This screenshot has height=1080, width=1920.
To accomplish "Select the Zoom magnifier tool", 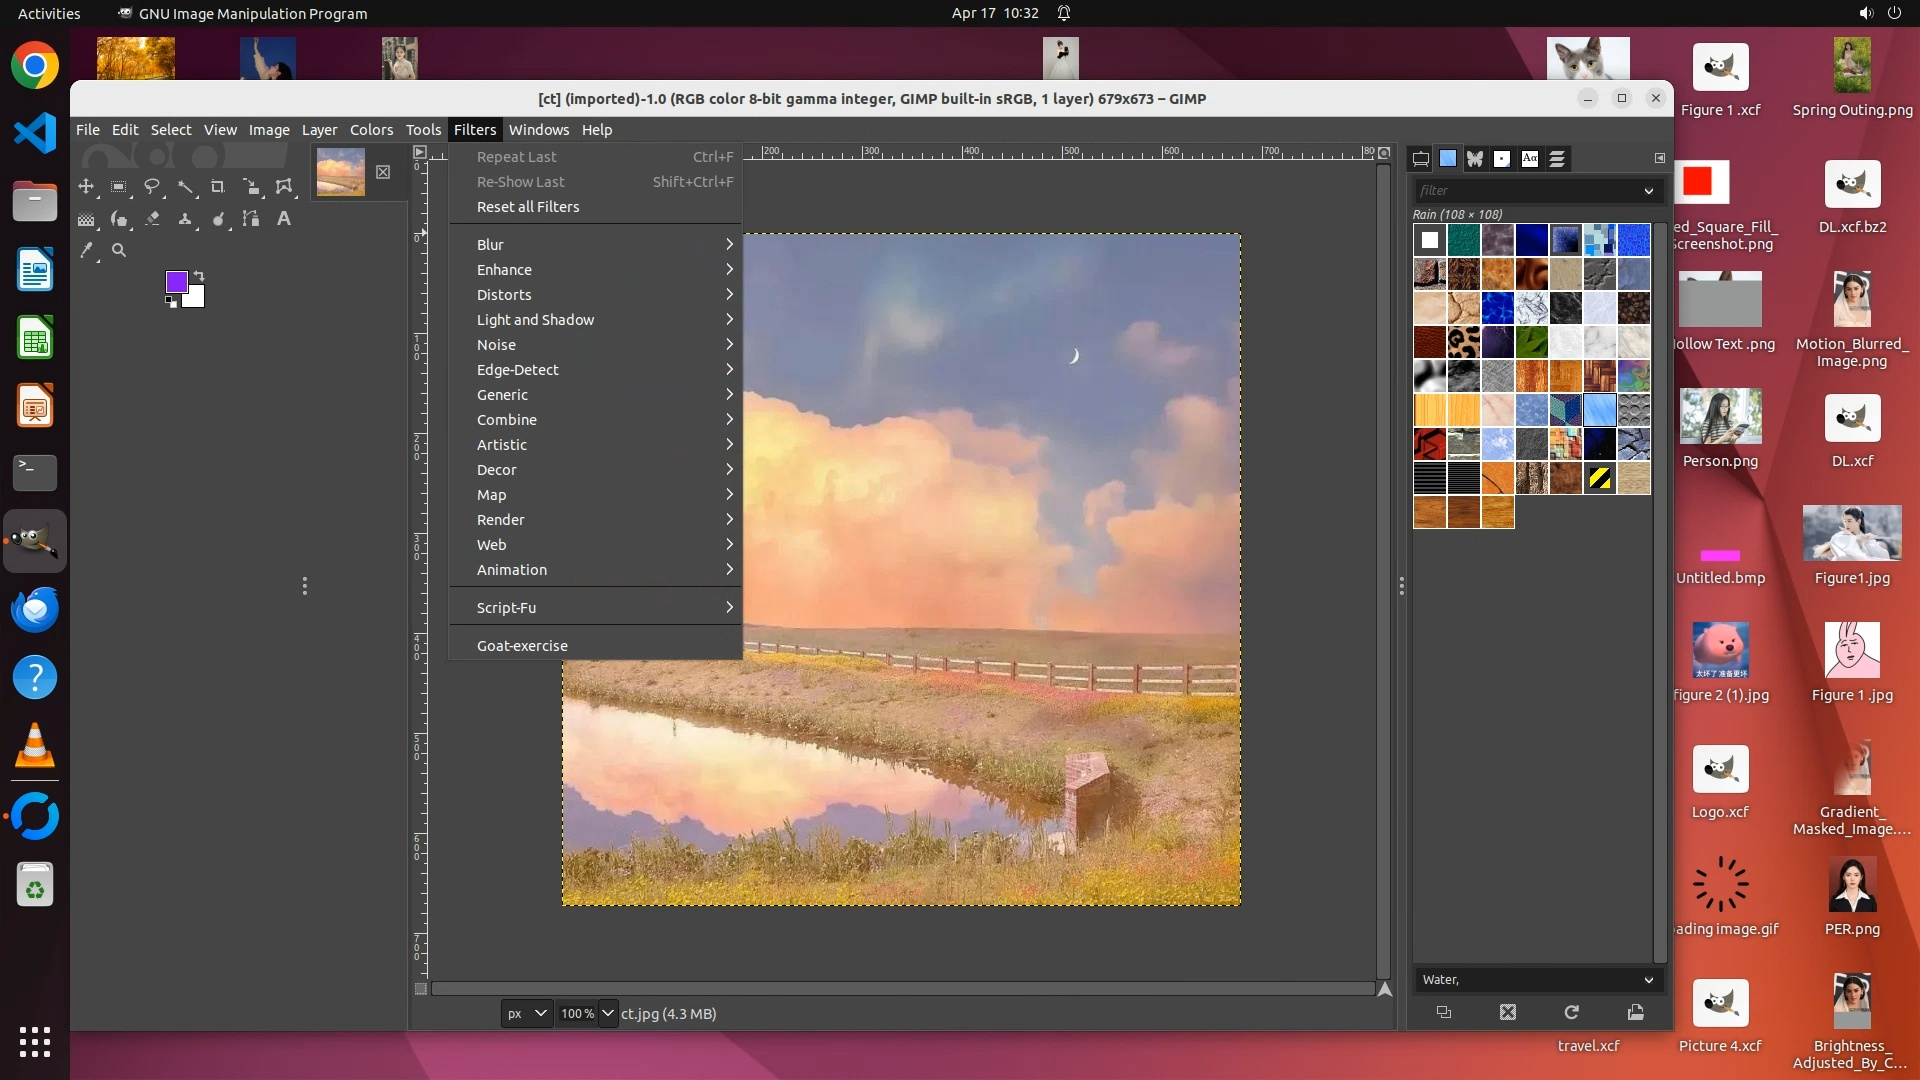I will [x=119, y=251].
